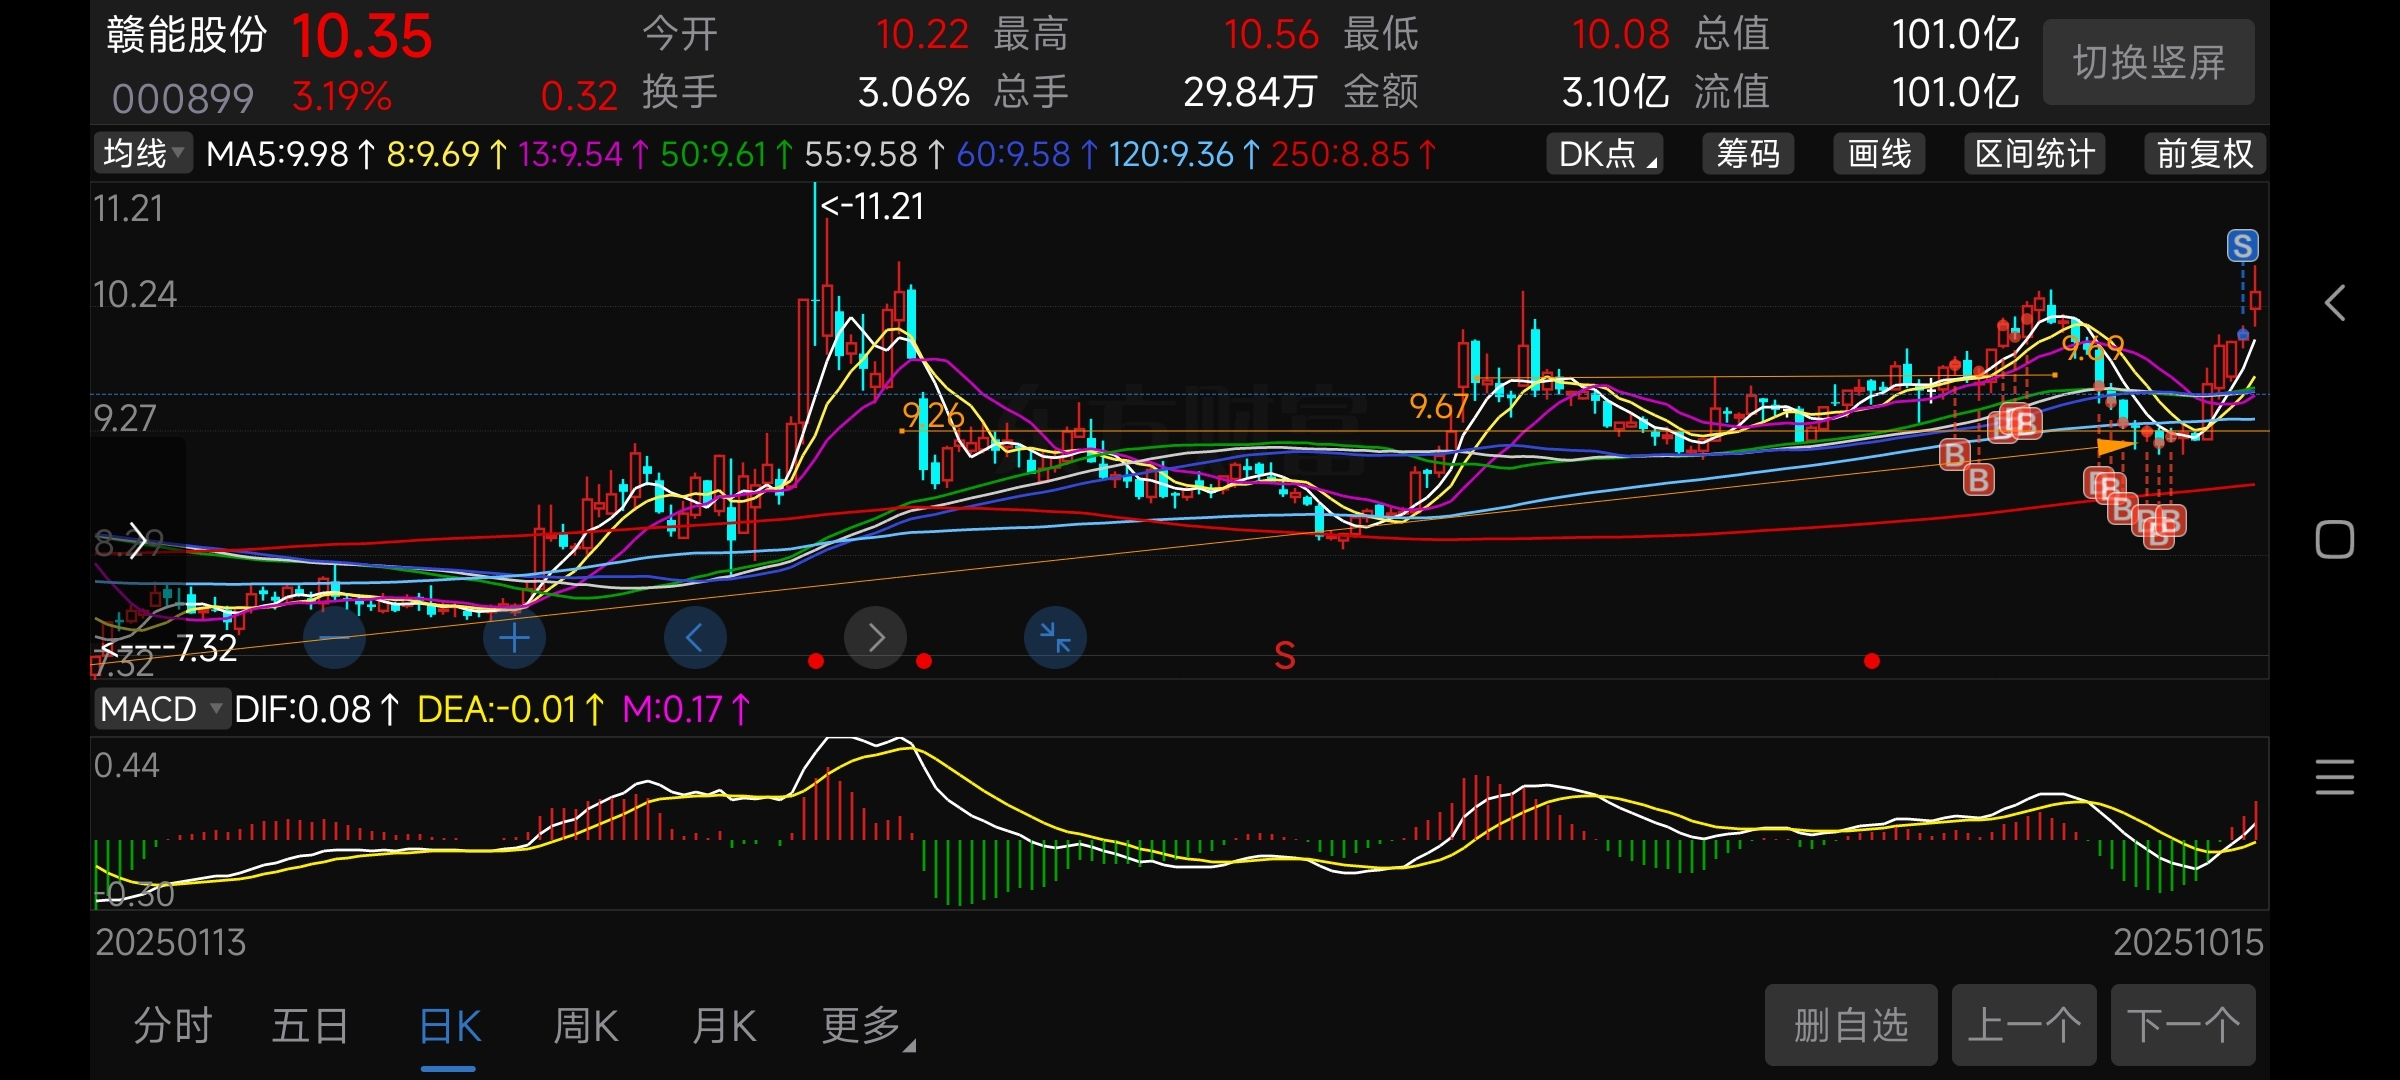Zoom out chart with minus icon
Screen dimensions: 2400x1080
click(x=334, y=638)
